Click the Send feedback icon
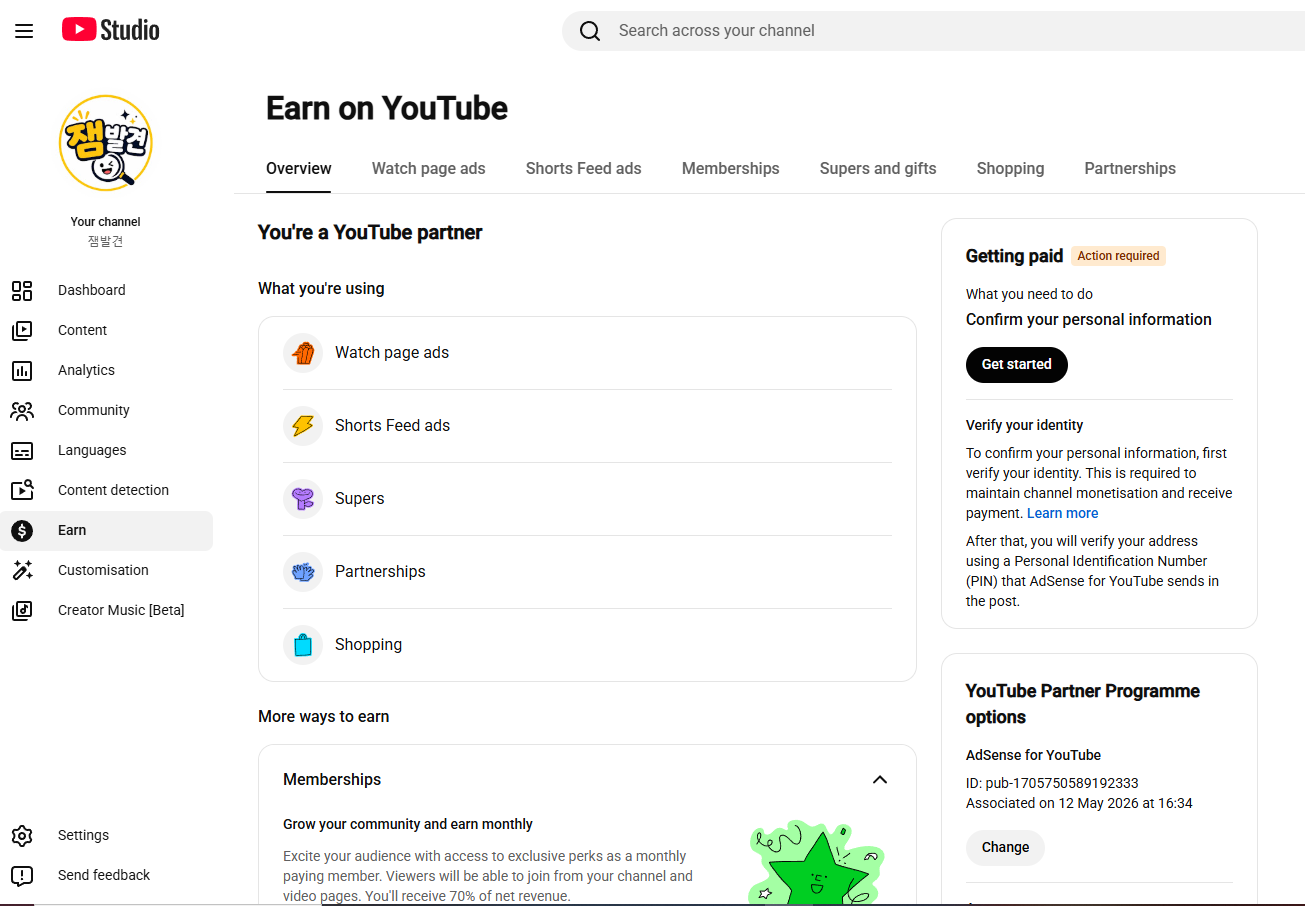This screenshot has width=1305, height=906. [x=22, y=875]
